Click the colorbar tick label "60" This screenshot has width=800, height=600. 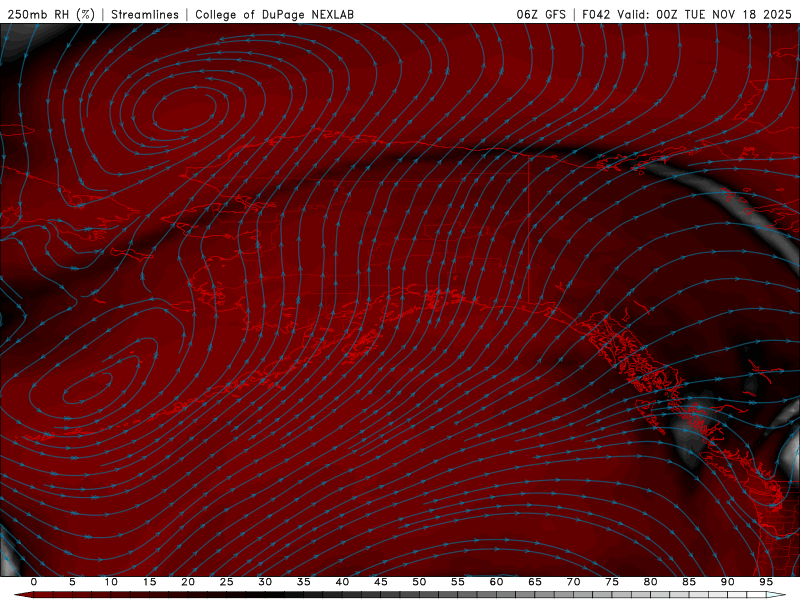pyautogui.click(x=496, y=582)
